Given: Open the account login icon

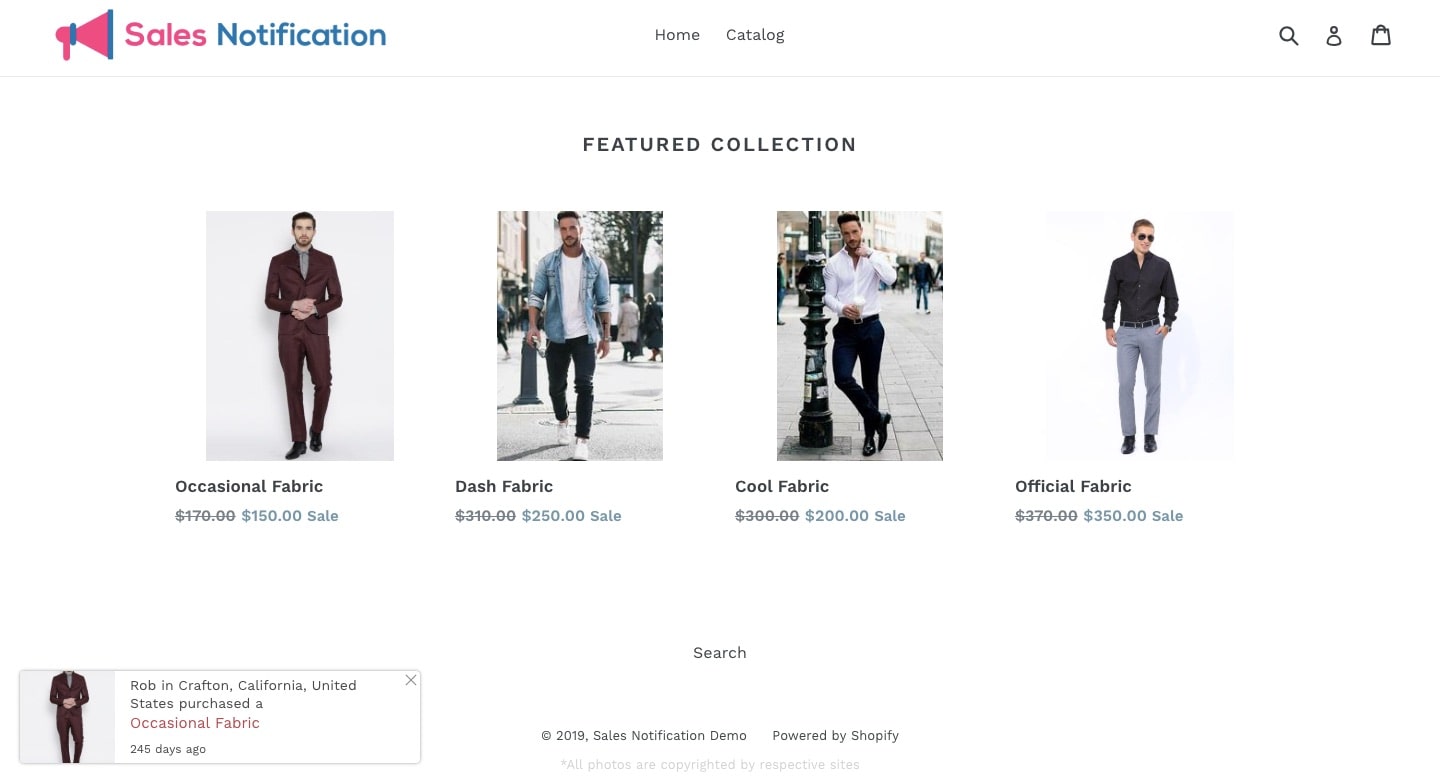Looking at the screenshot, I should point(1334,36).
